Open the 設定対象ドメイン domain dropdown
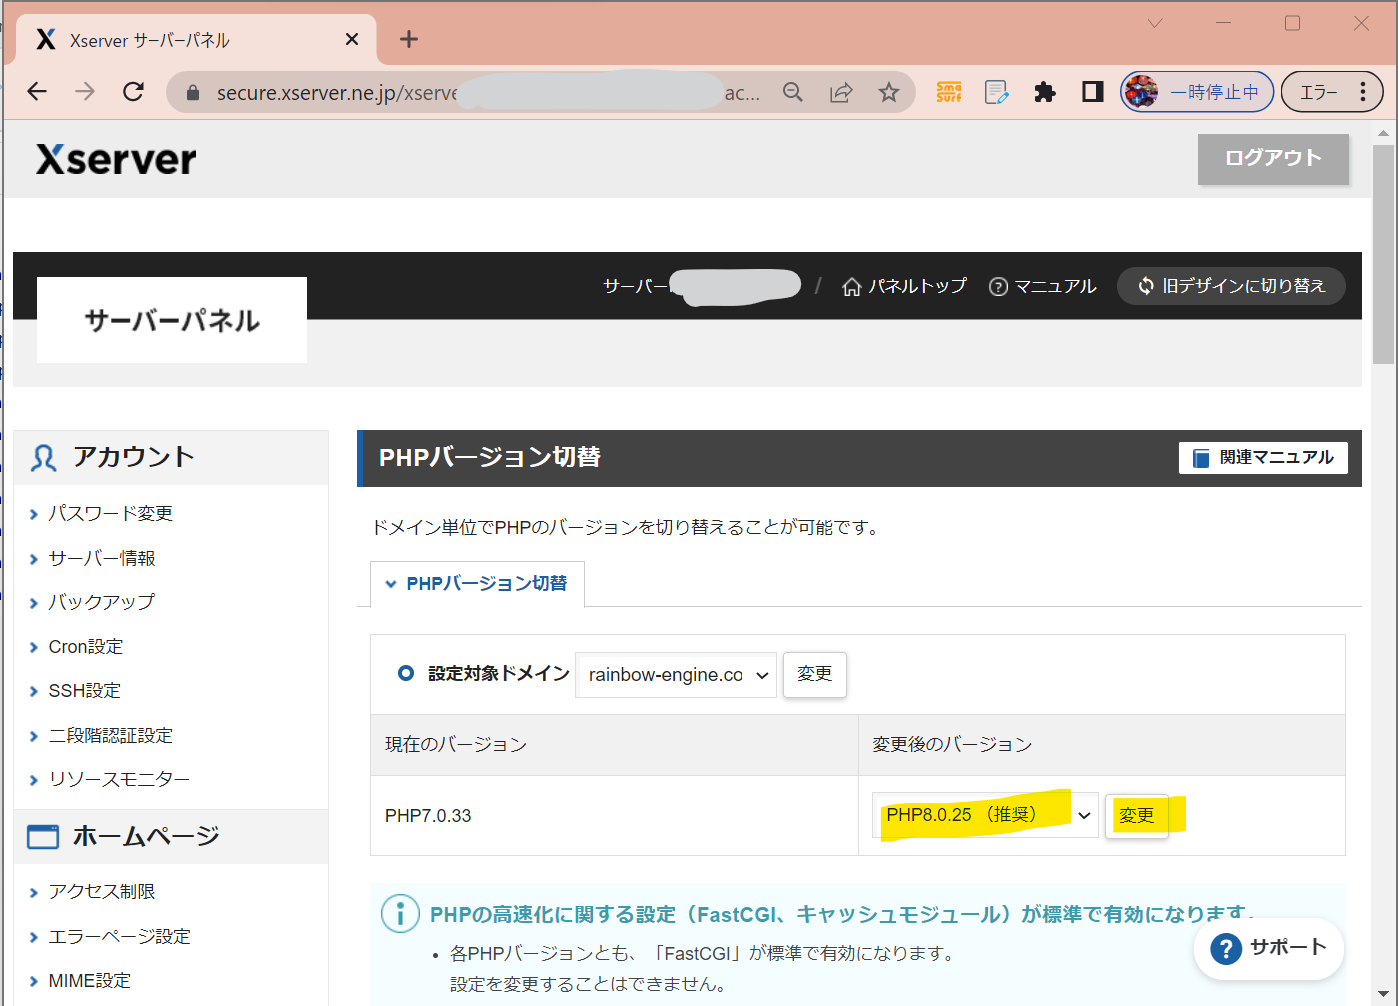The width and height of the screenshot is (1398, 1006). coord(676,675)
